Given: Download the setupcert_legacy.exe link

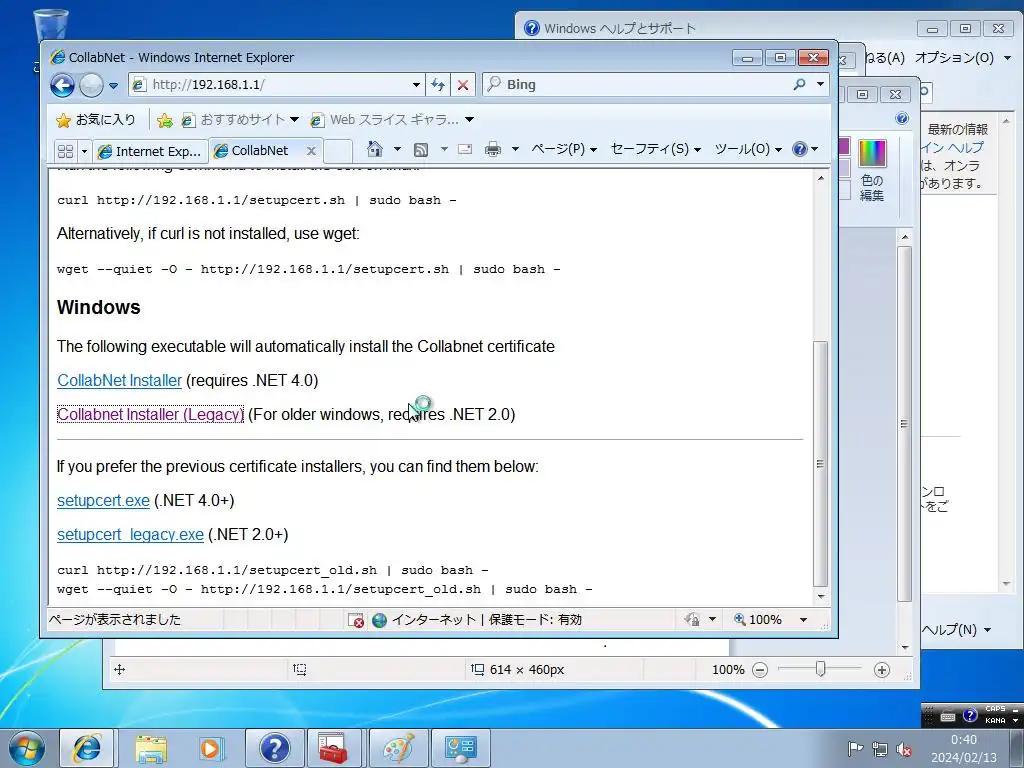Looking at the screenshot, I should [x=130, y=535].
